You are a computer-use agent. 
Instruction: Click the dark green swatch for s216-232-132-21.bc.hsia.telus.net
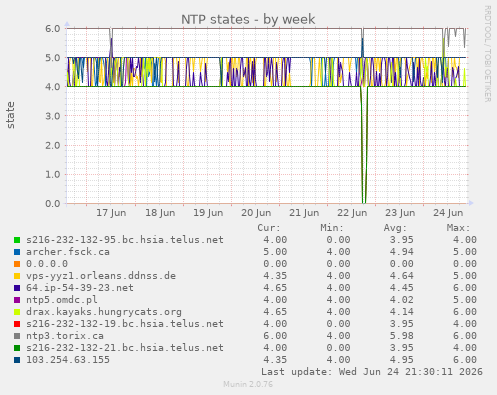click(x=17, y=348)
